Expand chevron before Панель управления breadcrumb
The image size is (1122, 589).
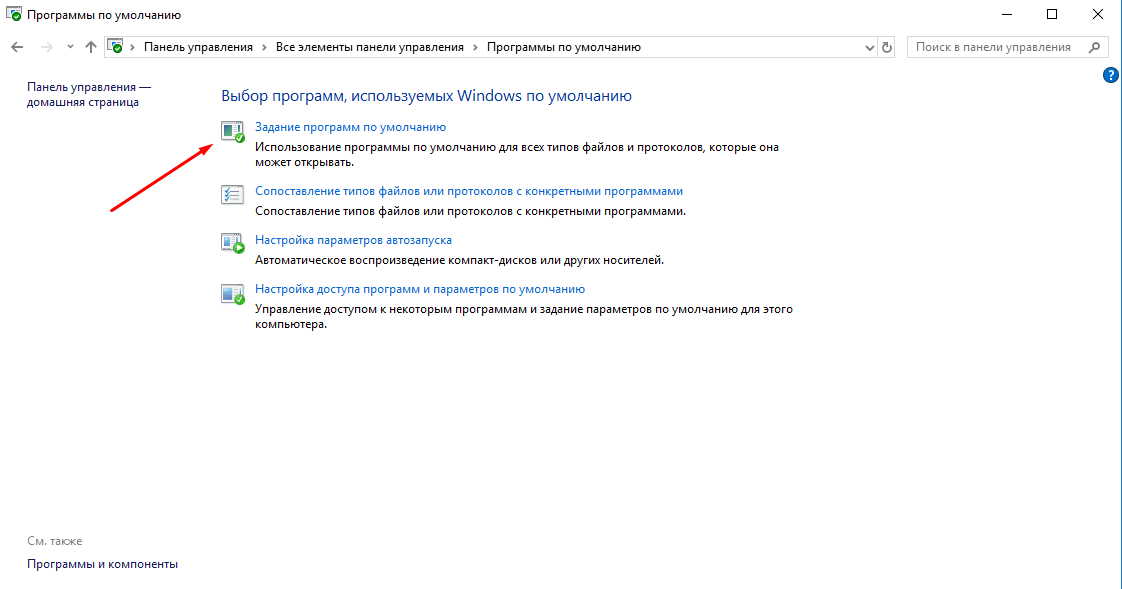132,47
